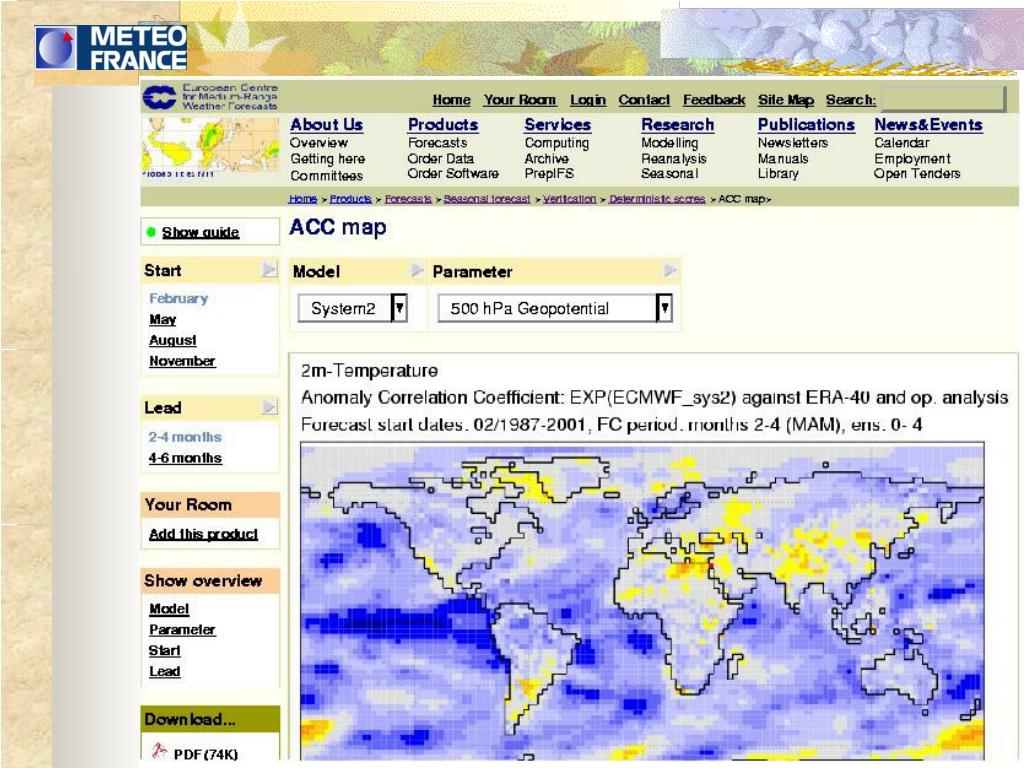Open Modelling under Research
Viewport: 1024px width, 768px height.
coord(669,143)
